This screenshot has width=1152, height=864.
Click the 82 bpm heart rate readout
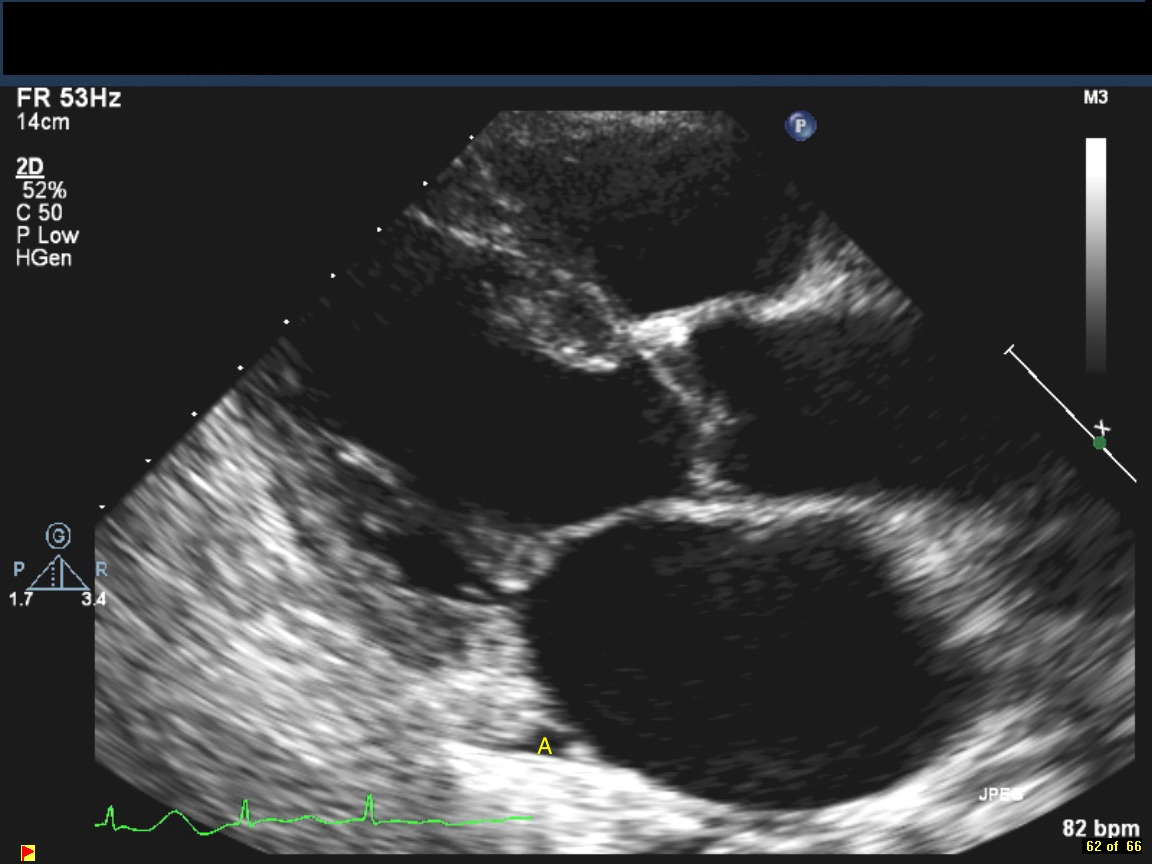click(1100, 828)
